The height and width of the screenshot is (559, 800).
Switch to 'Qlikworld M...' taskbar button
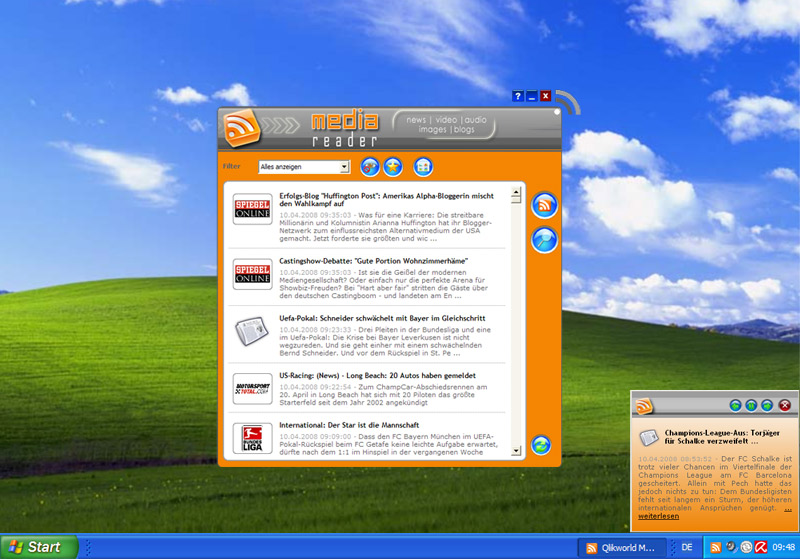[622, 548]
